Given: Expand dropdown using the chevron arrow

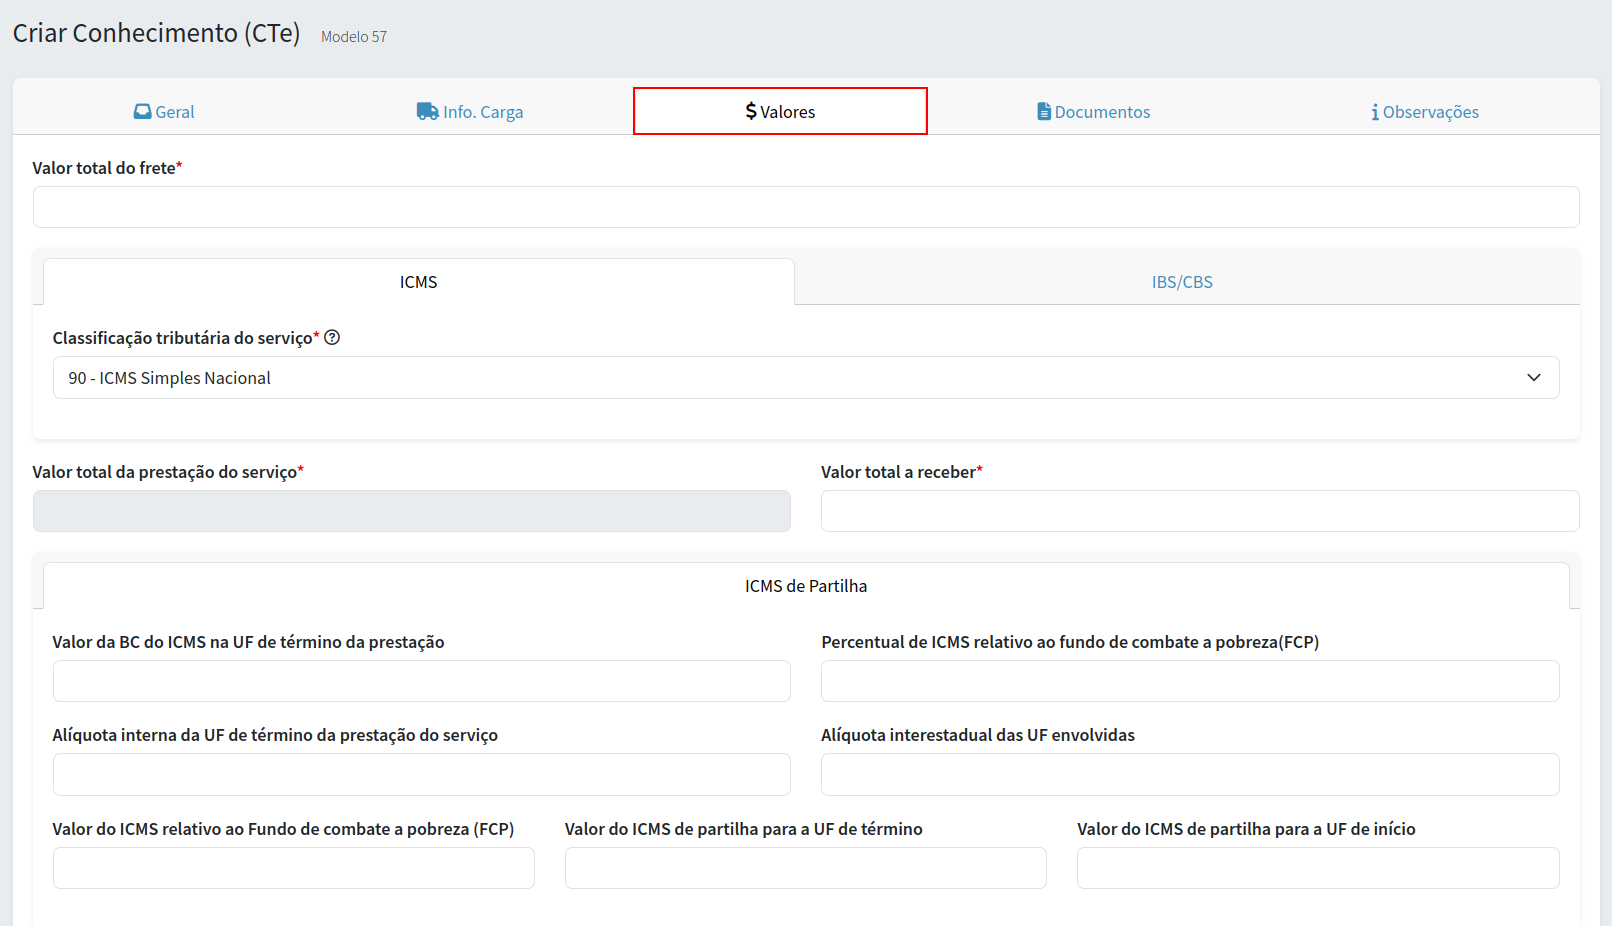Looking at the screenshot, I should coord(1534,378).
